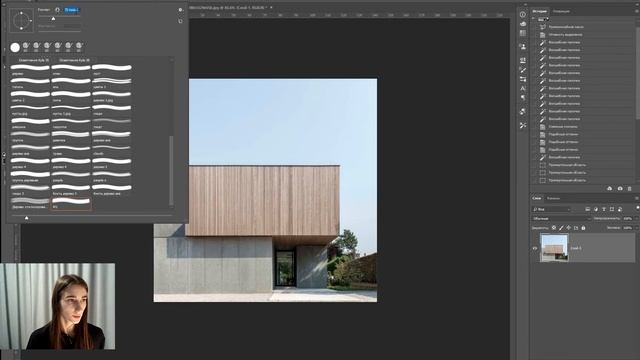Click the layer fill value field
Image resolution: width=640 pixels, height=360 pixels.
click(x=627, y=228)
